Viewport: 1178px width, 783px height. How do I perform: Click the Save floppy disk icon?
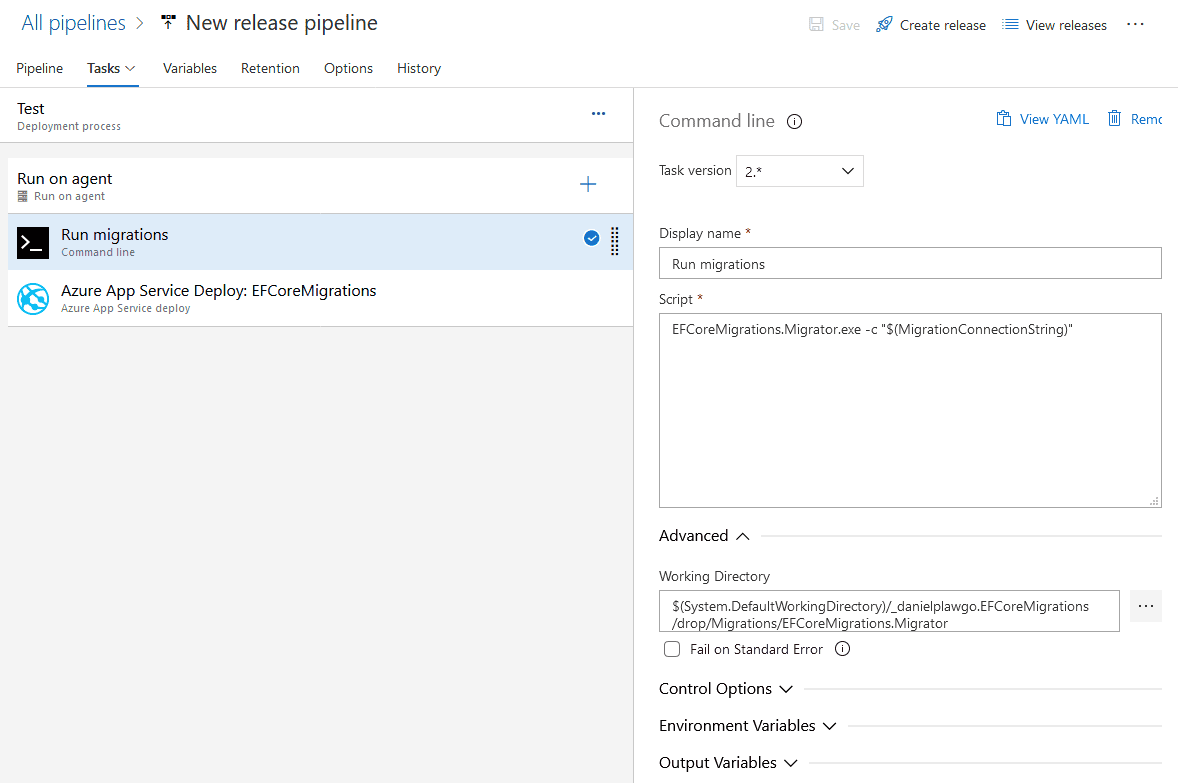(x=816, y=25)
